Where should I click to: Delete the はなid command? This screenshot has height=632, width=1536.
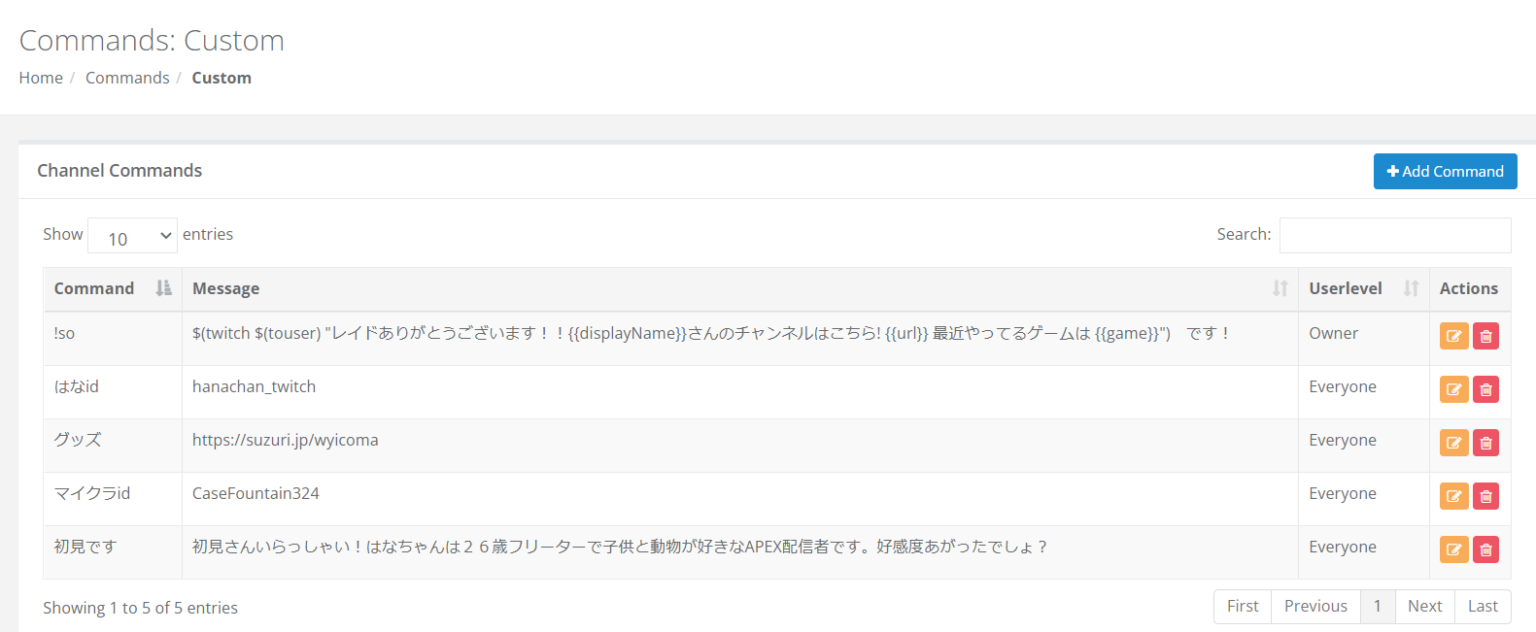tap(1485, 389)
